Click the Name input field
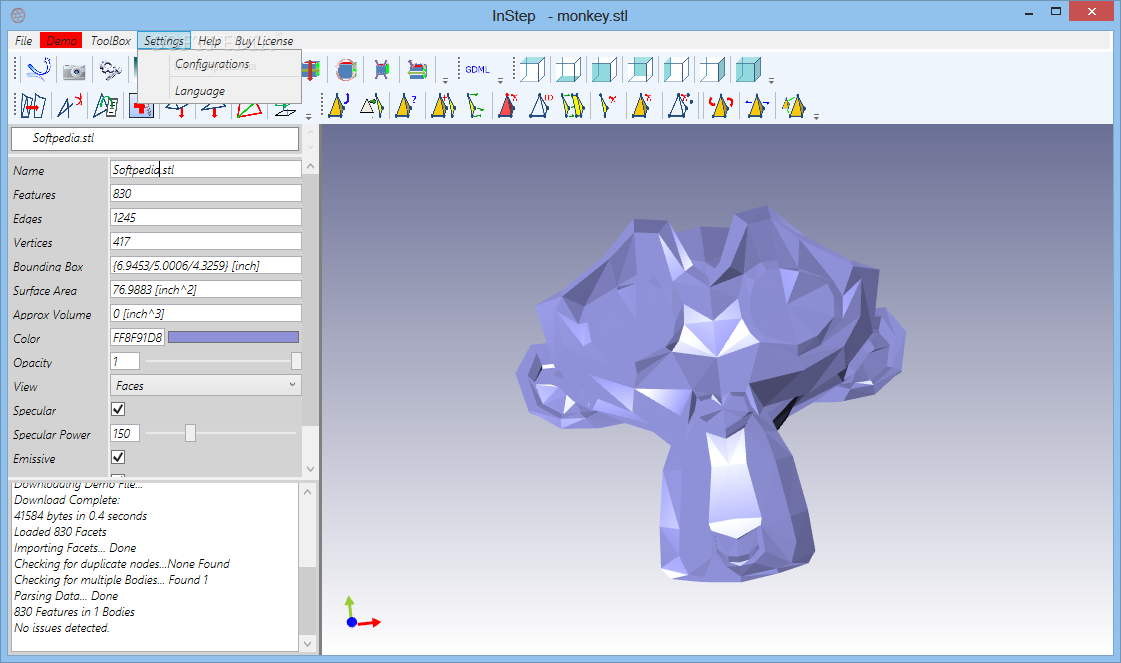Image resolution: width=1121 pixels, height=663 pixels. pyautogui.click(x=206, y=170)
